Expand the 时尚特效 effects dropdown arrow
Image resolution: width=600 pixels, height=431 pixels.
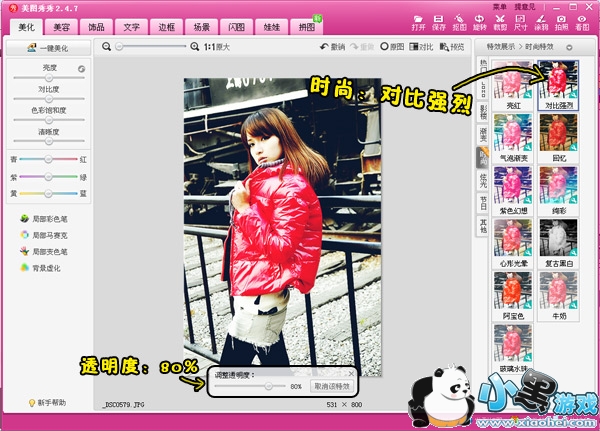569,47
